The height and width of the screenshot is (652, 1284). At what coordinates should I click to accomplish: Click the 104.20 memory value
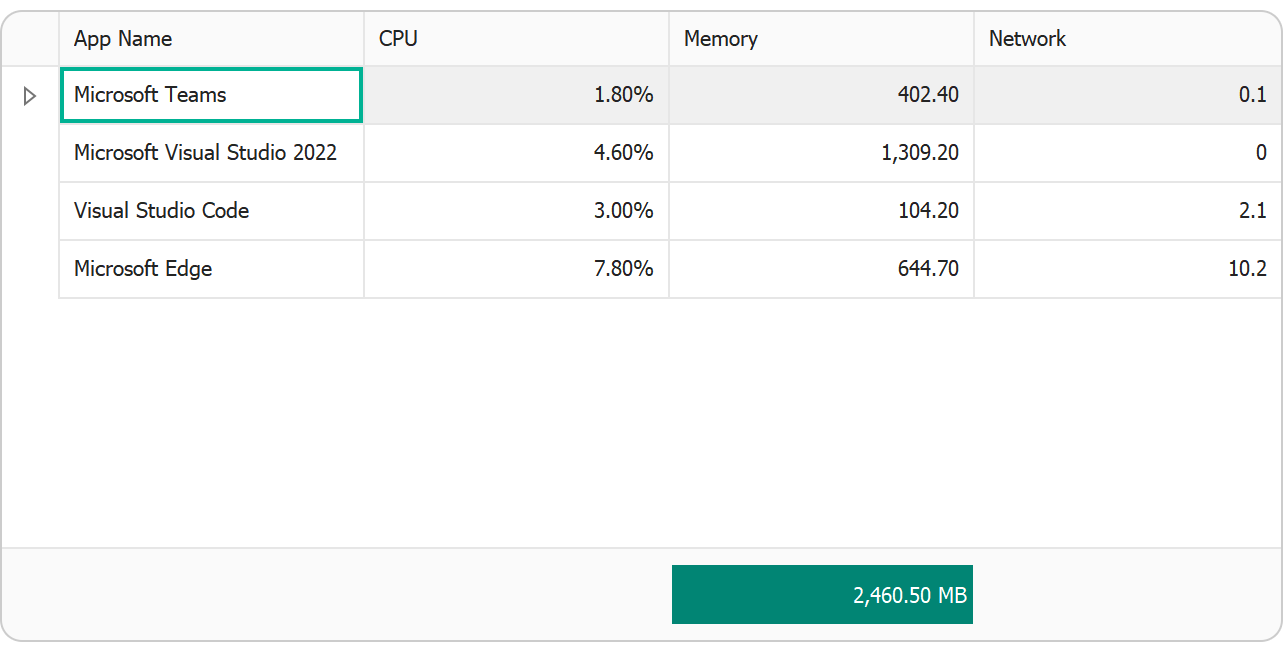[x=821, y=211]
